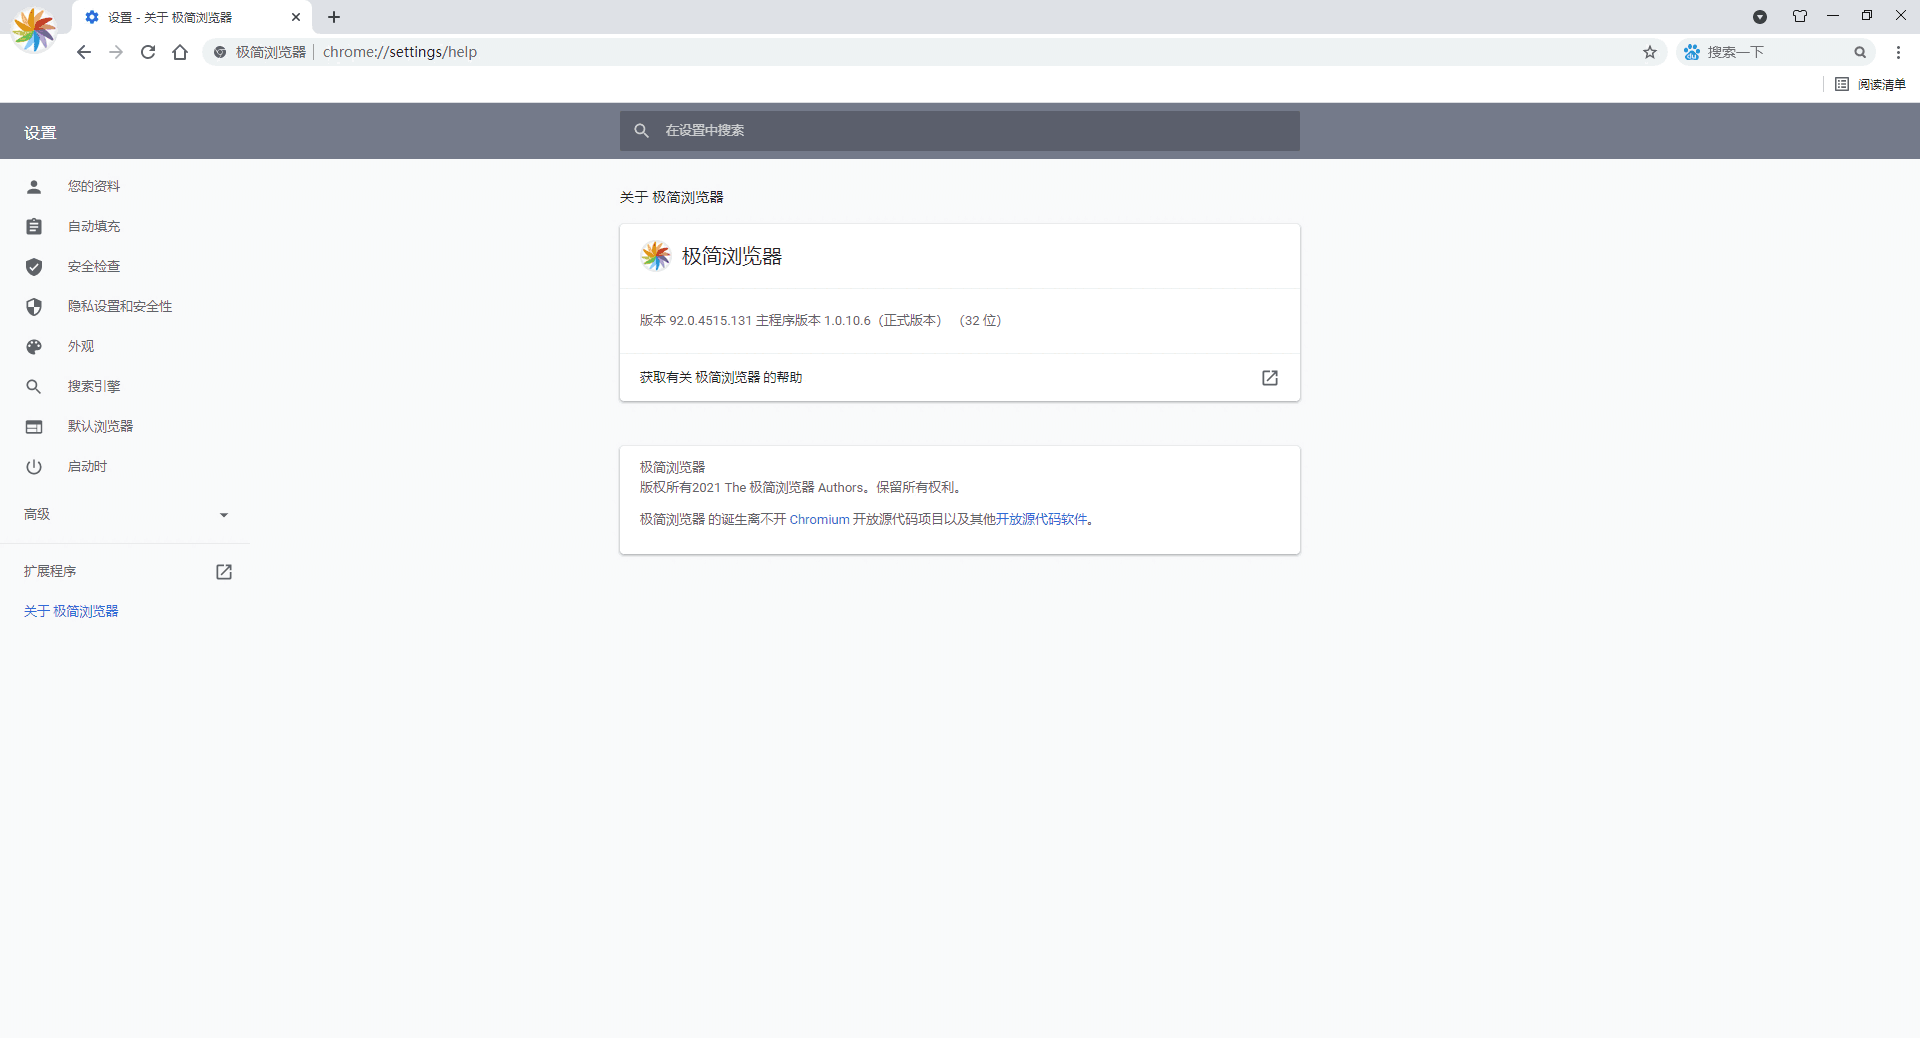1920x1038 pixels.
Task: Open 扩展程序 in a new page
Action: 224,572
